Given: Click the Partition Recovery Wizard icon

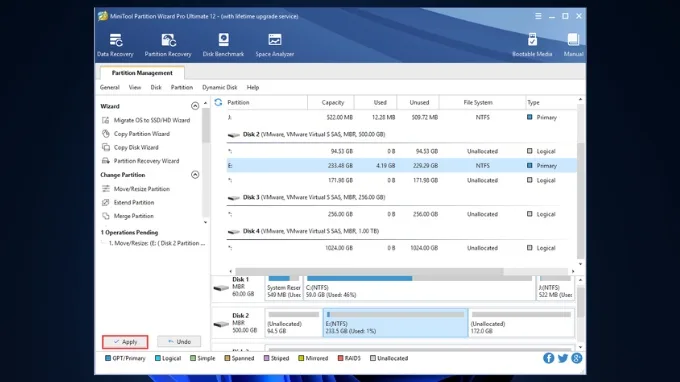Looking at the screenshot, I should (105, 161).
